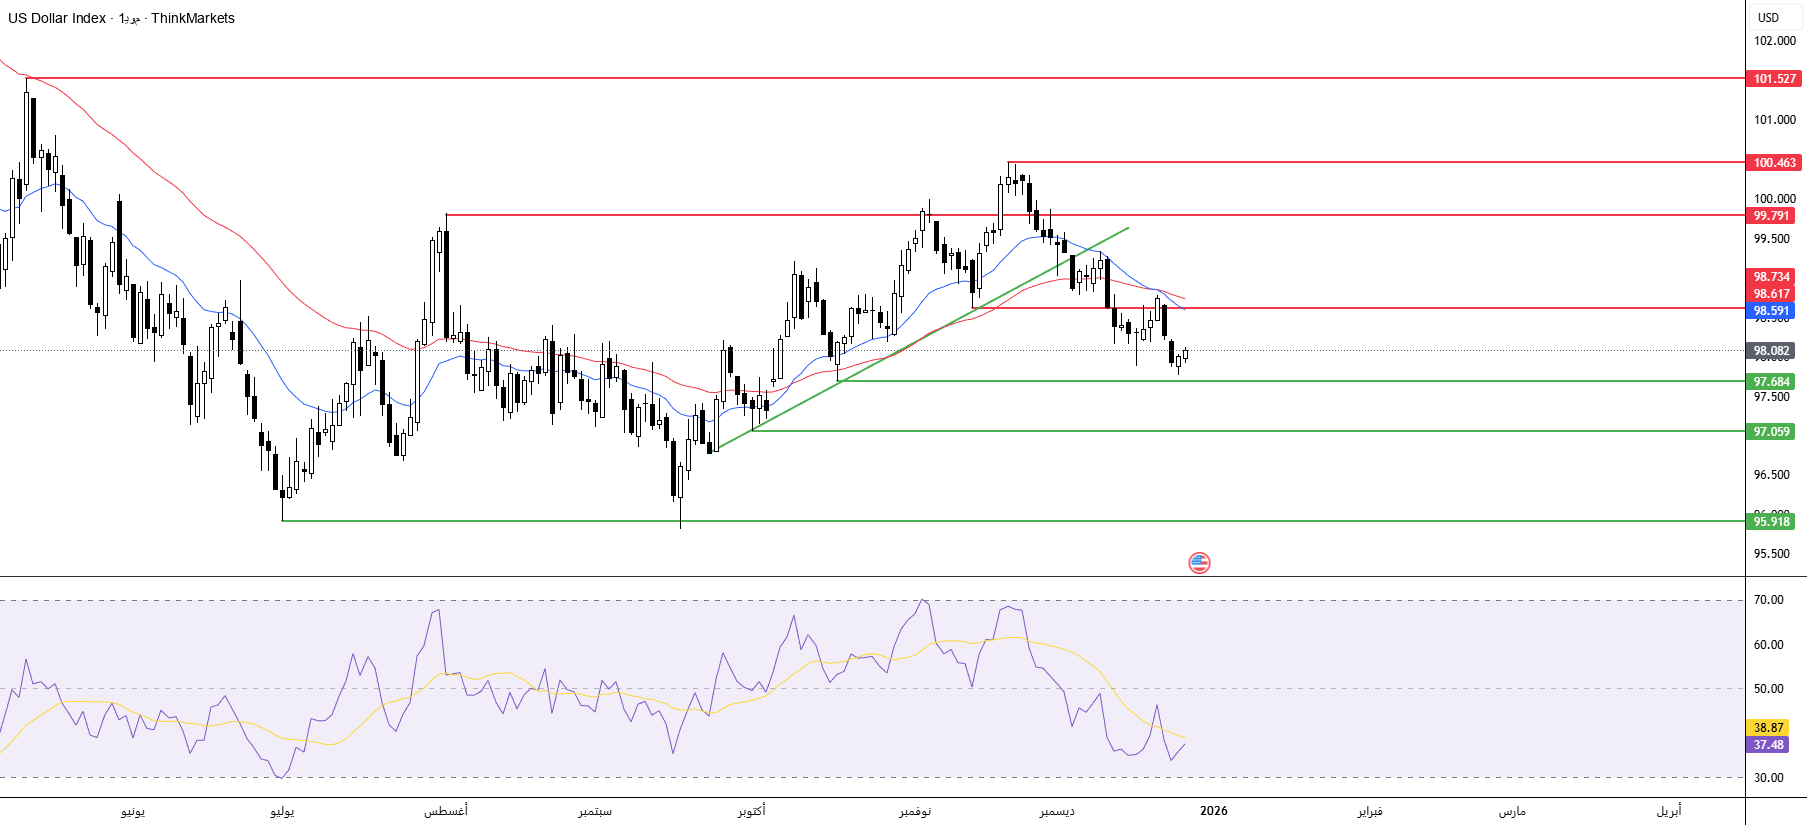This screenshot has height=825, width=1807.
Task: Click the US Dollar Index symbol title
Action: [x=57, y=18]
